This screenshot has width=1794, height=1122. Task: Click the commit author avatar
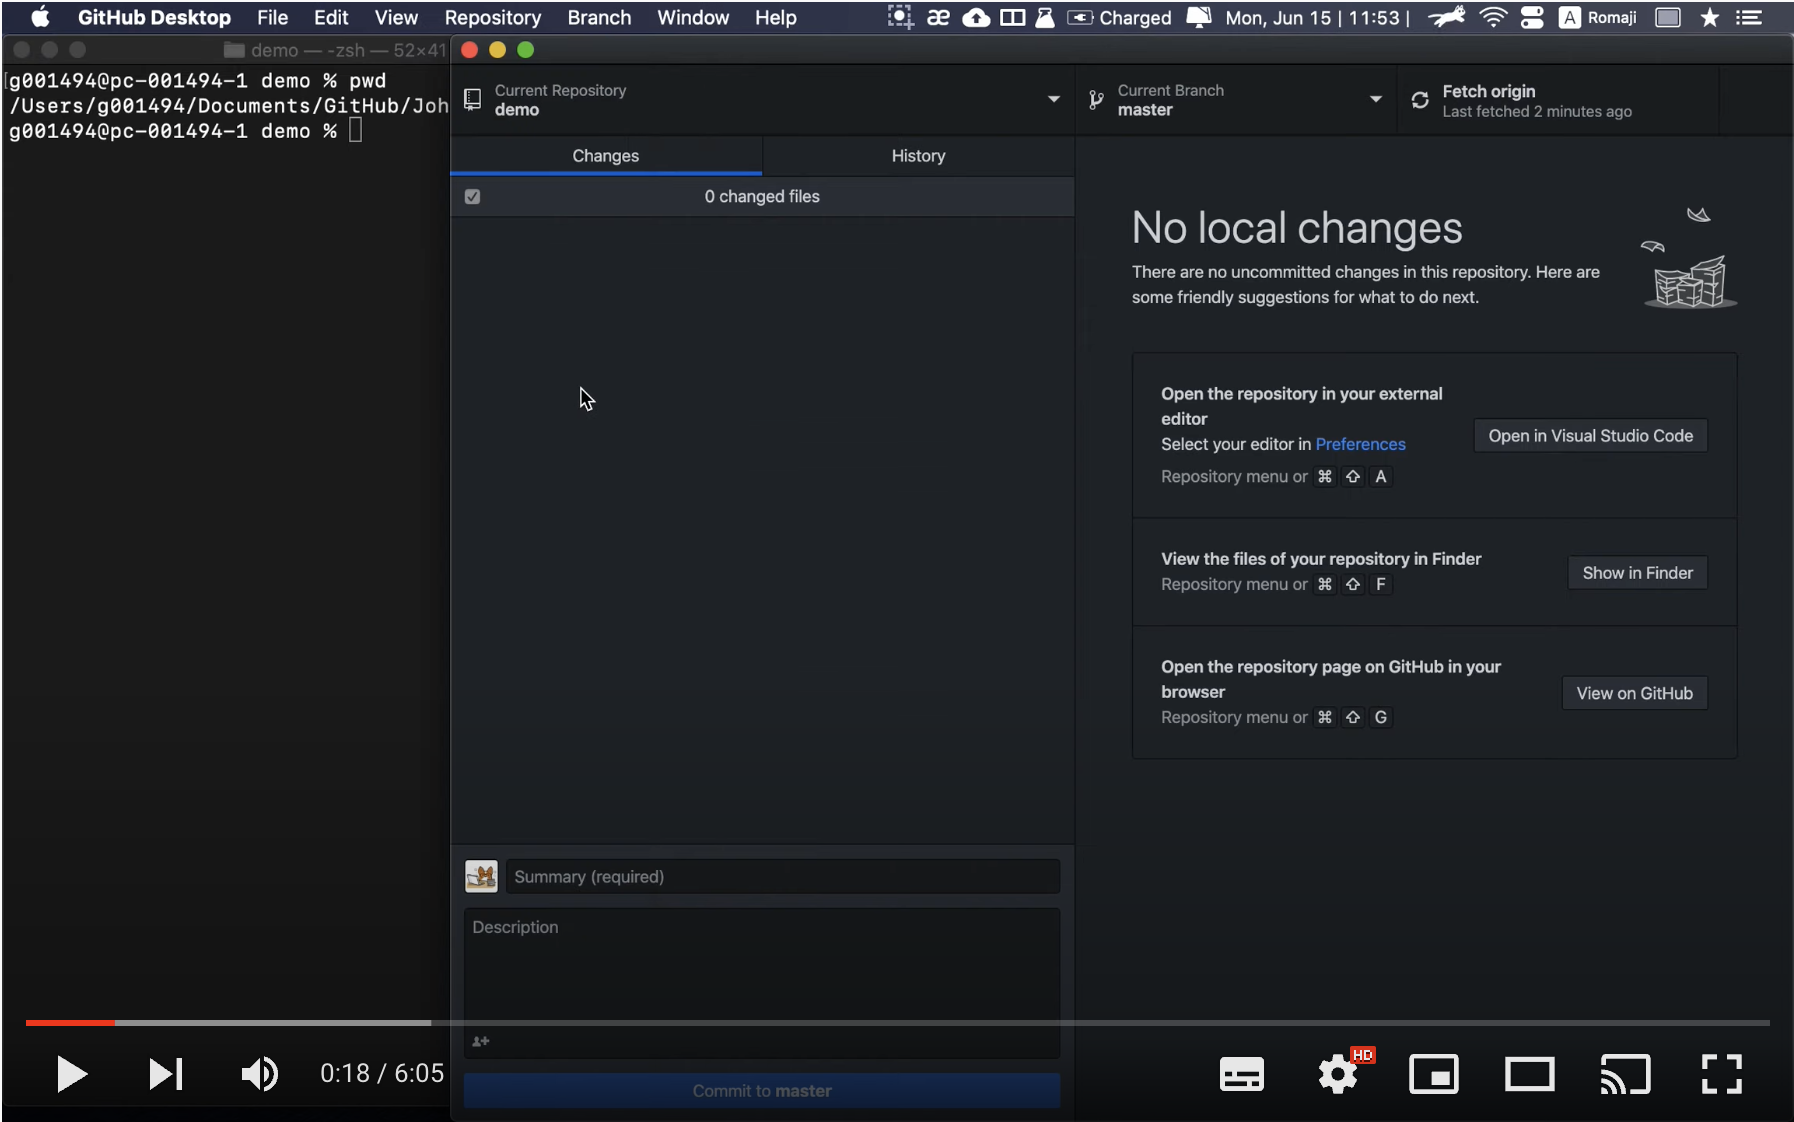[481, 877]
